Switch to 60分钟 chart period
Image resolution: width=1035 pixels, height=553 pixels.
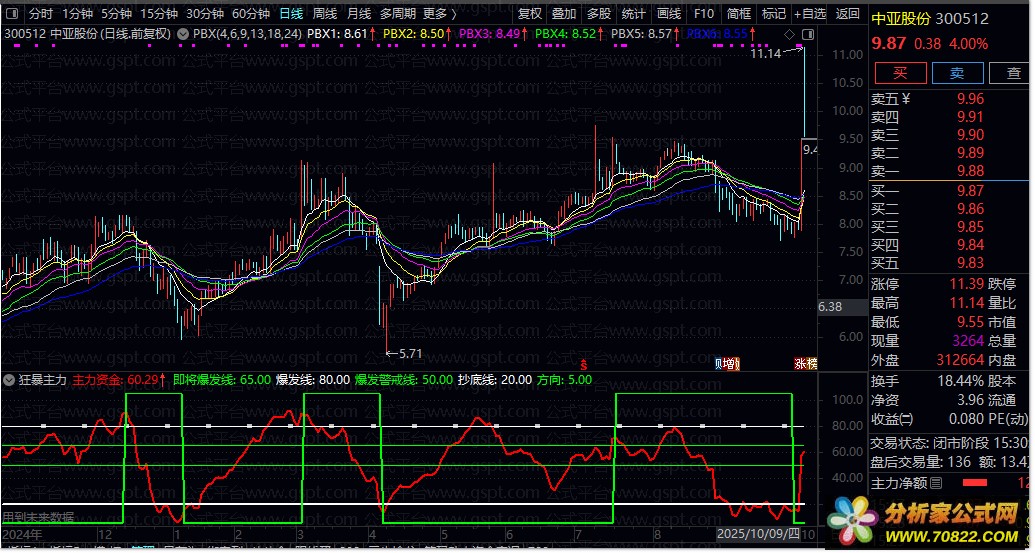click(x=250, y=14)
